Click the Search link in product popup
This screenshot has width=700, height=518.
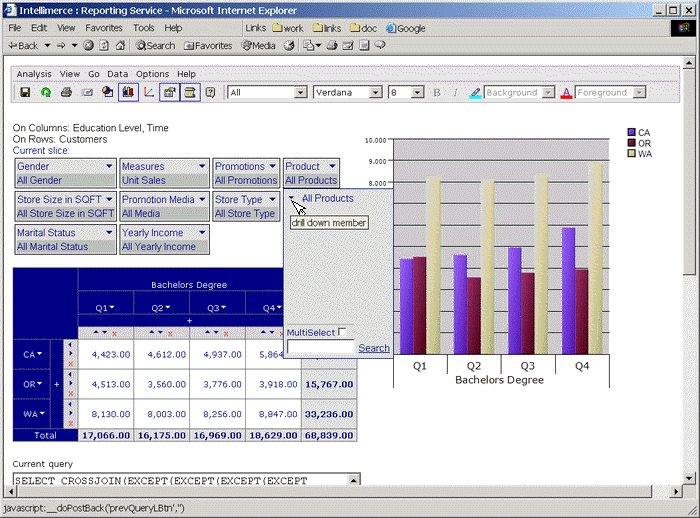click(x=374, y=348)
